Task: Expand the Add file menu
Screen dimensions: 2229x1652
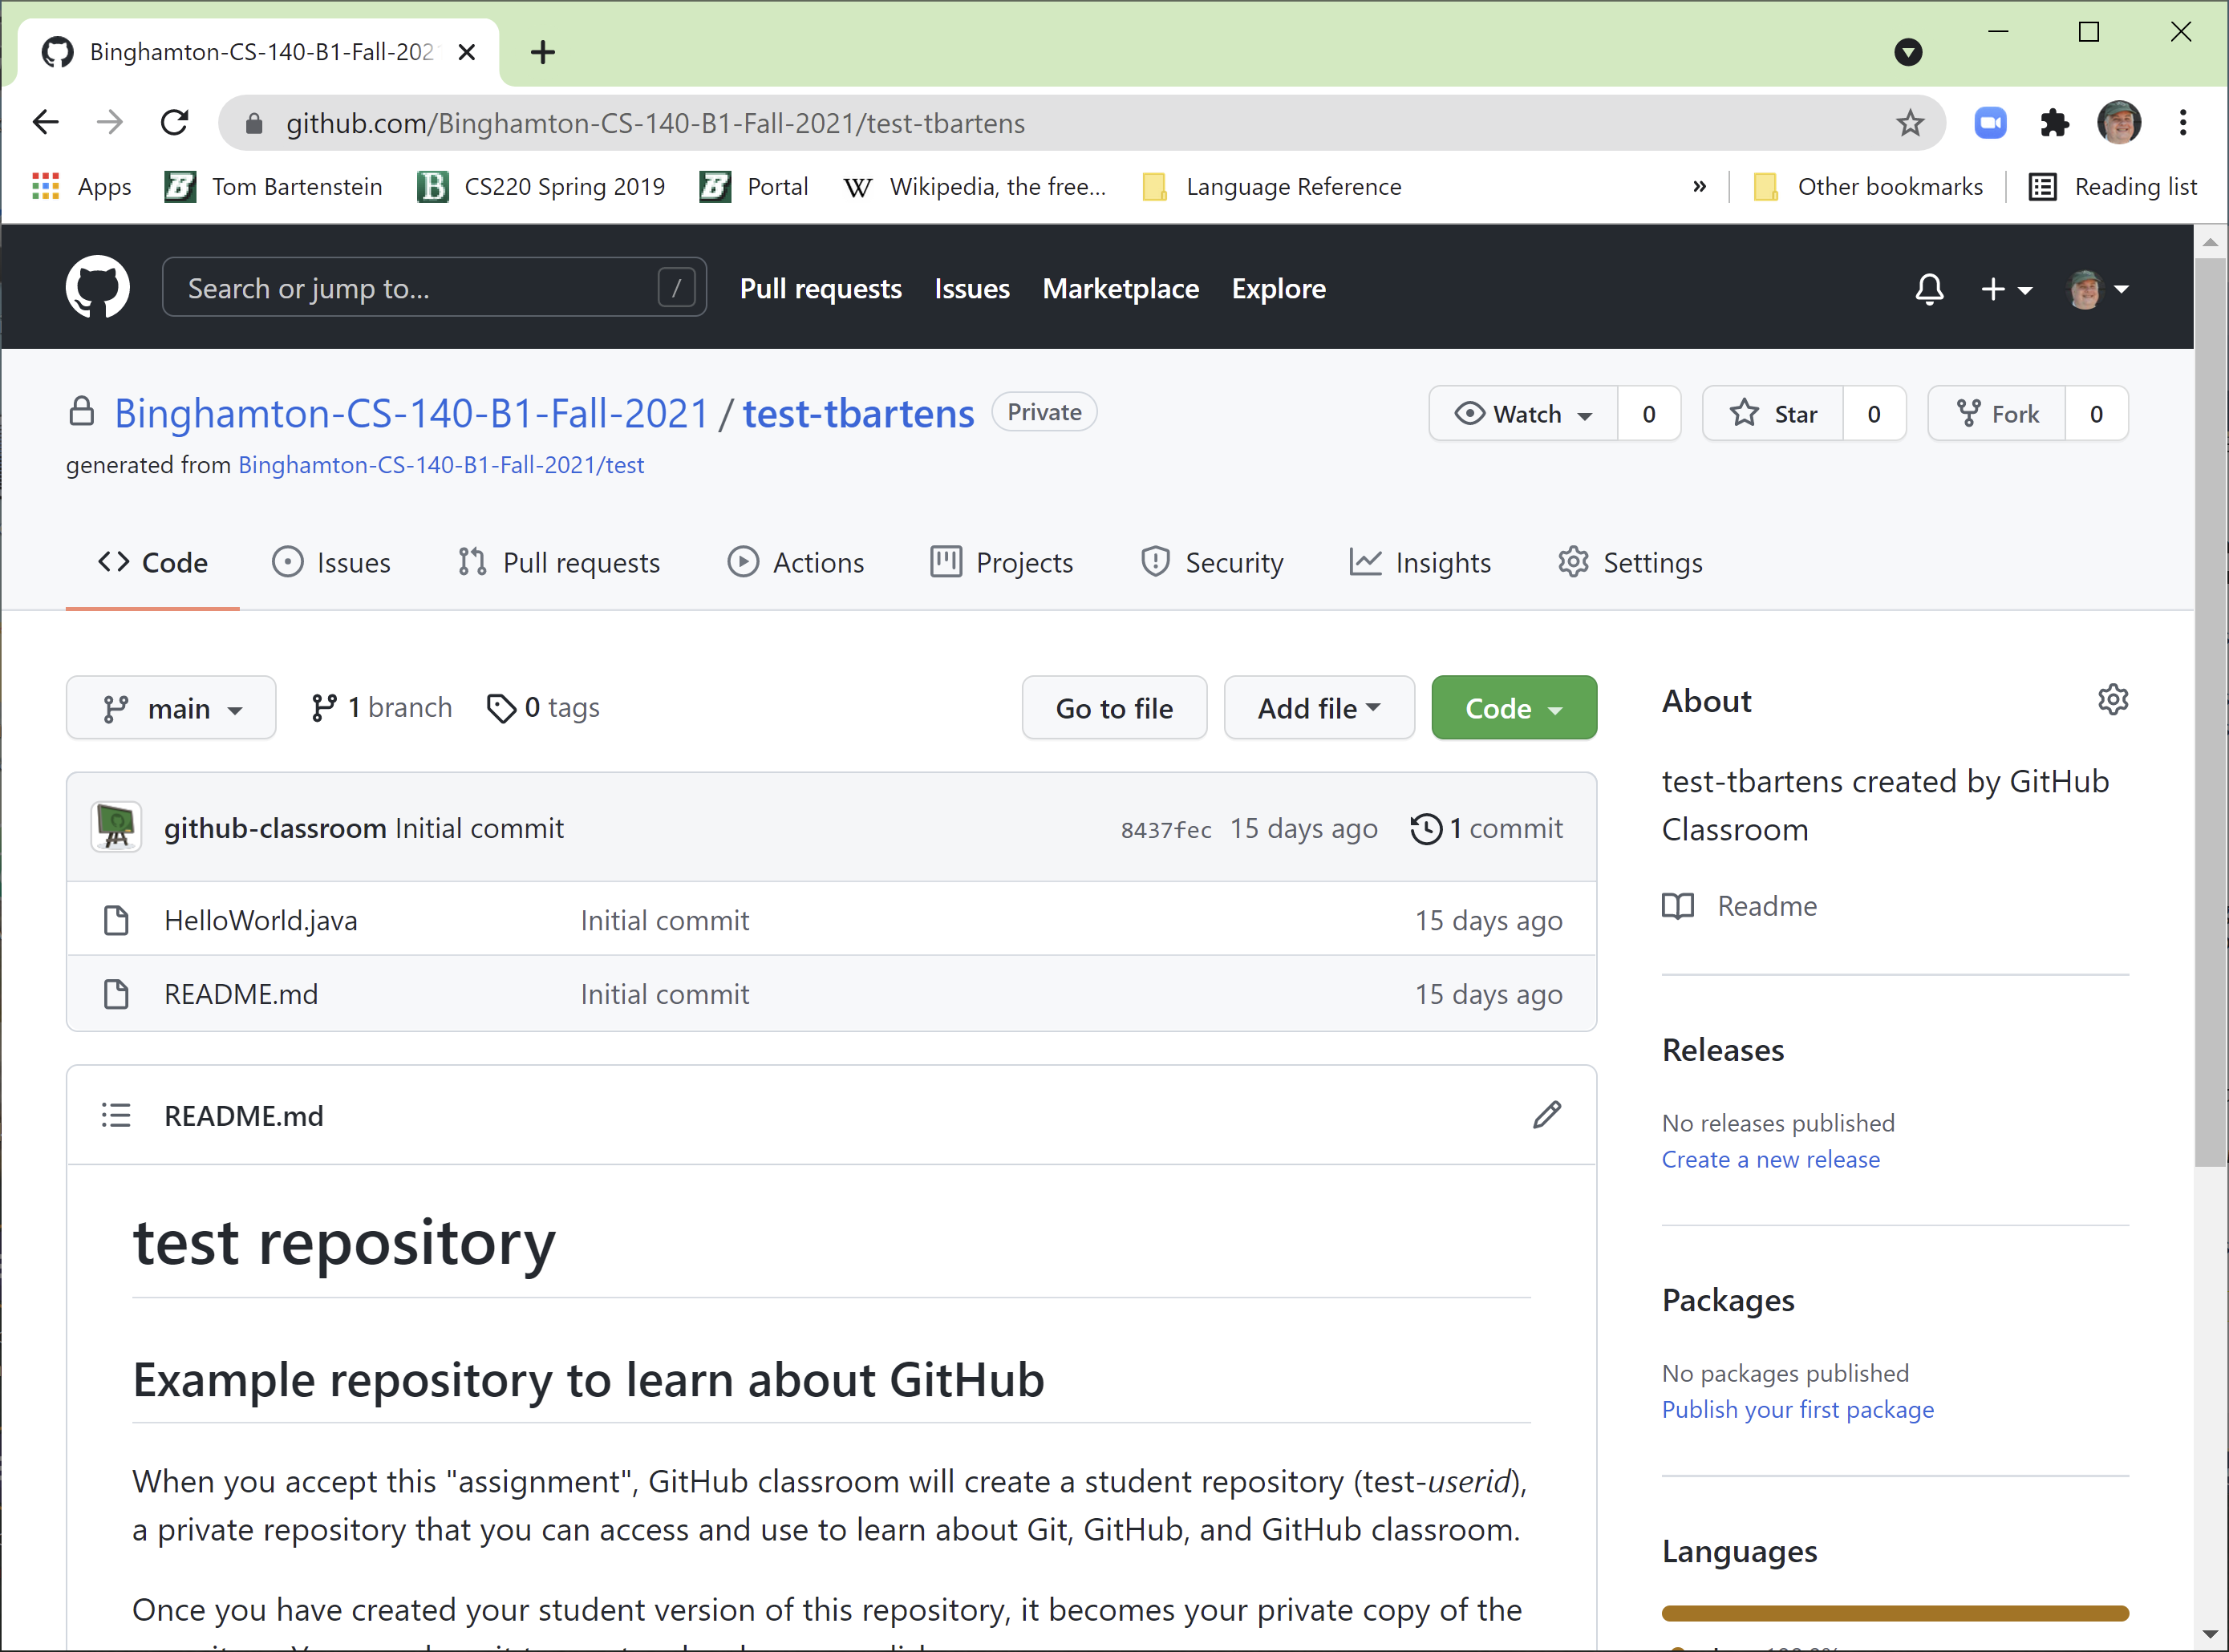Action: tap(1318, 708)
